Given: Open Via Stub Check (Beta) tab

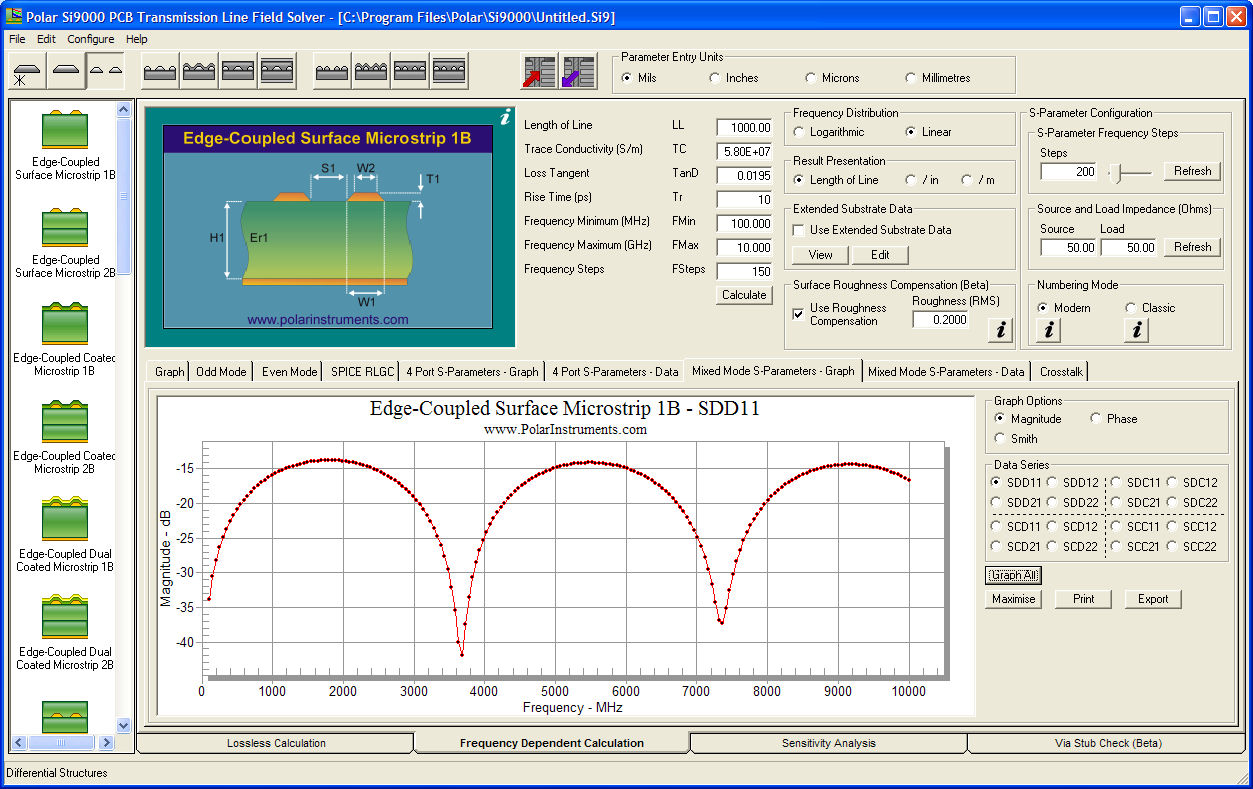Looking at the screenshot, I should 1108,743.
